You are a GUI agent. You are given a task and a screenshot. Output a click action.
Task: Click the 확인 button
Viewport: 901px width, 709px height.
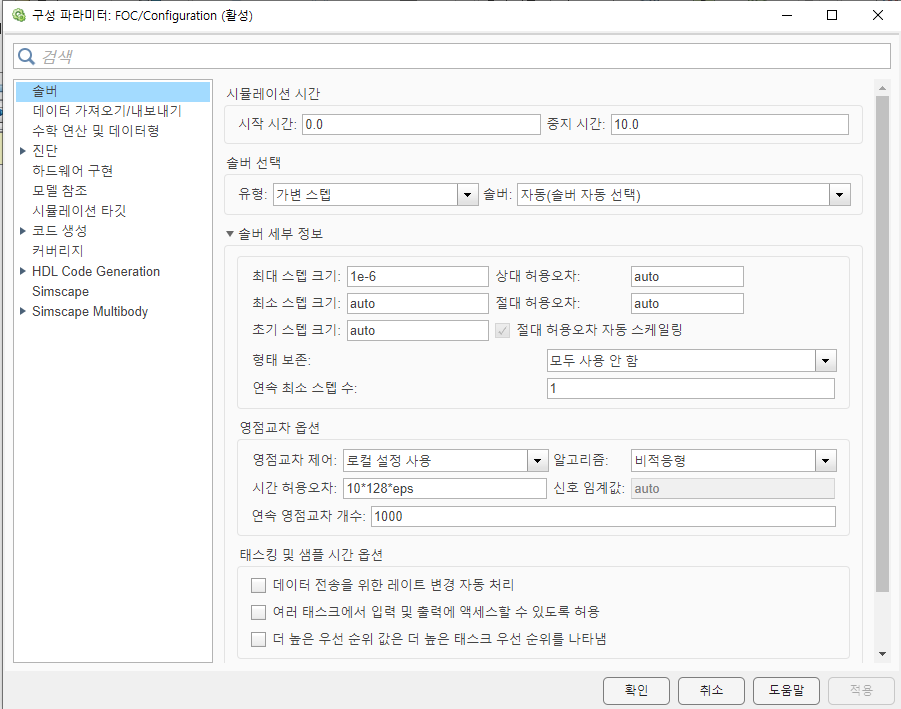point(636,690)
